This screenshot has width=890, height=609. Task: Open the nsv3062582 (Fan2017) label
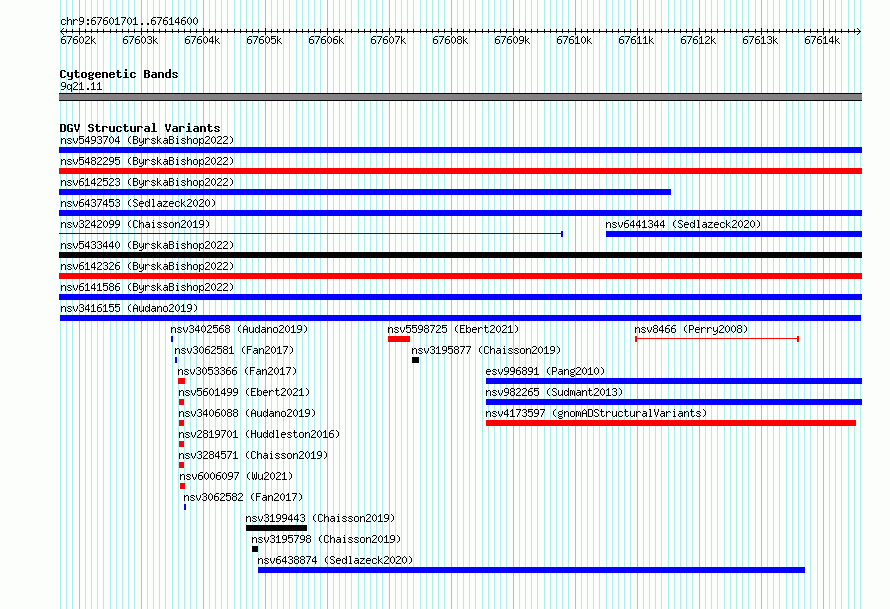(243, 497)
